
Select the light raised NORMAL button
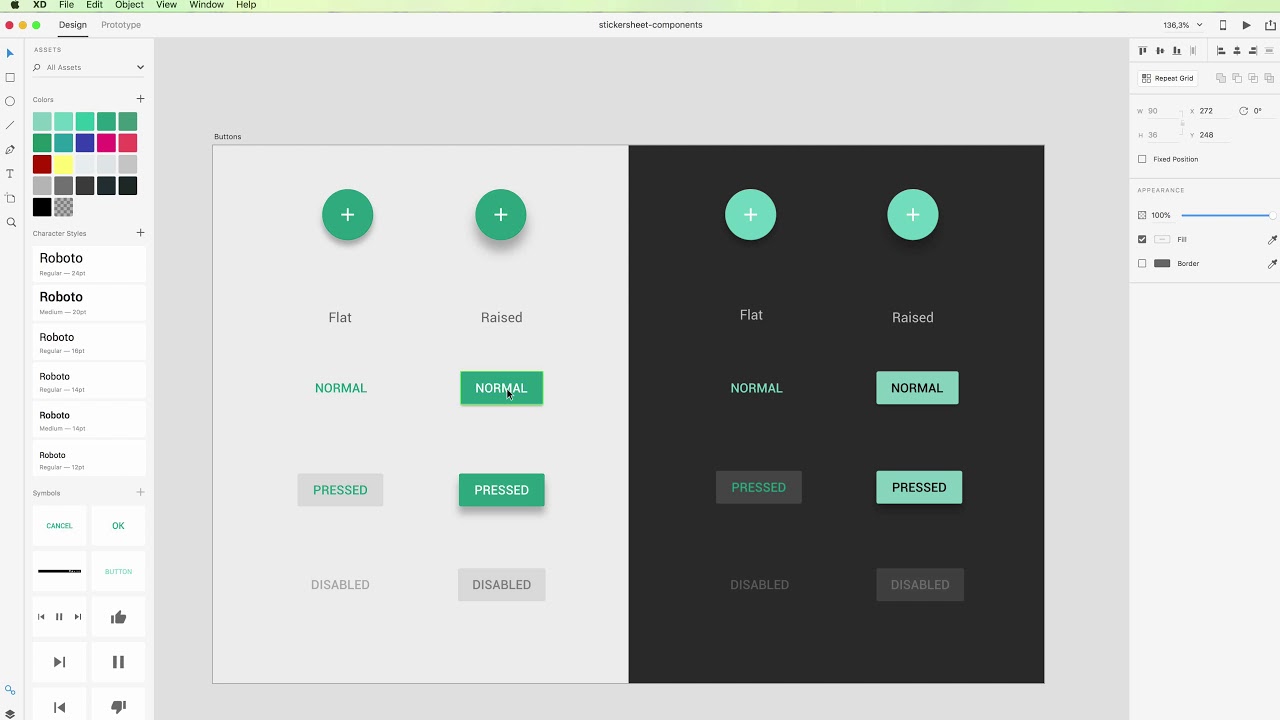[501, 388]
